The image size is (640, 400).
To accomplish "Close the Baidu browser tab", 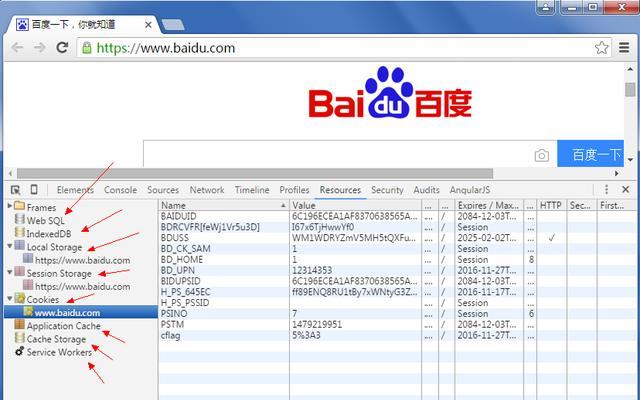I will [148, 25].
